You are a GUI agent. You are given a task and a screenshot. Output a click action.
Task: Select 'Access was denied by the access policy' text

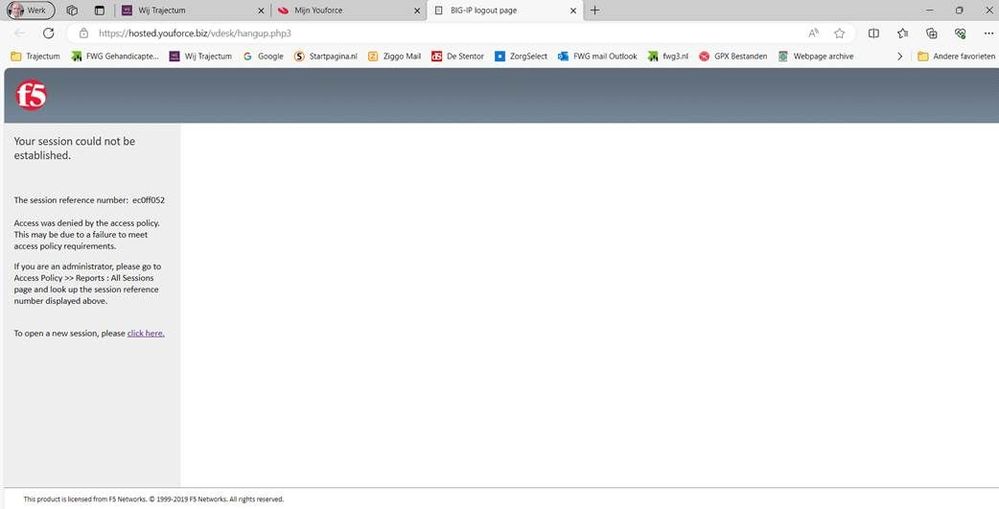(x=87, y=223)
